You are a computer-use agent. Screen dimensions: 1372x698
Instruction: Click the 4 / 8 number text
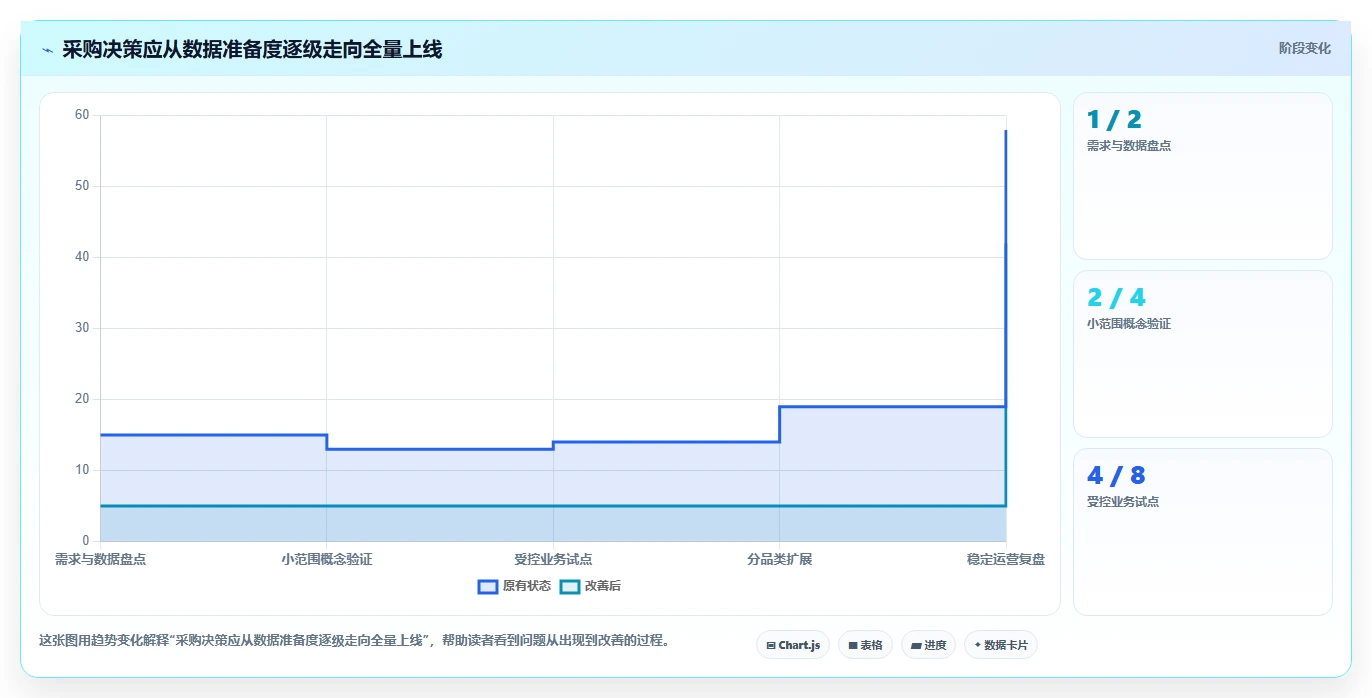(x=1116, y=476)
